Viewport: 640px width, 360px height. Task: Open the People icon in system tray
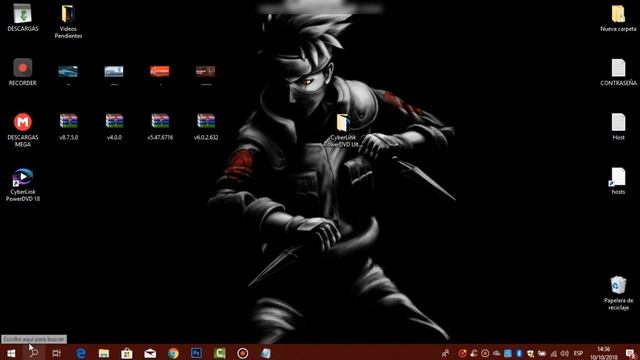point(445,353)
